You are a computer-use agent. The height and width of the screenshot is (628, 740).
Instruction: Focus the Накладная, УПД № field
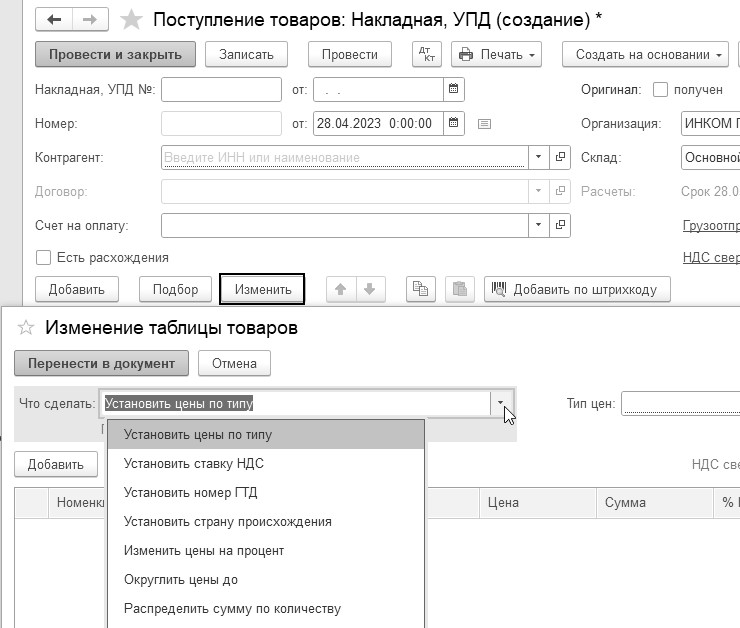[x=221, y=89]
